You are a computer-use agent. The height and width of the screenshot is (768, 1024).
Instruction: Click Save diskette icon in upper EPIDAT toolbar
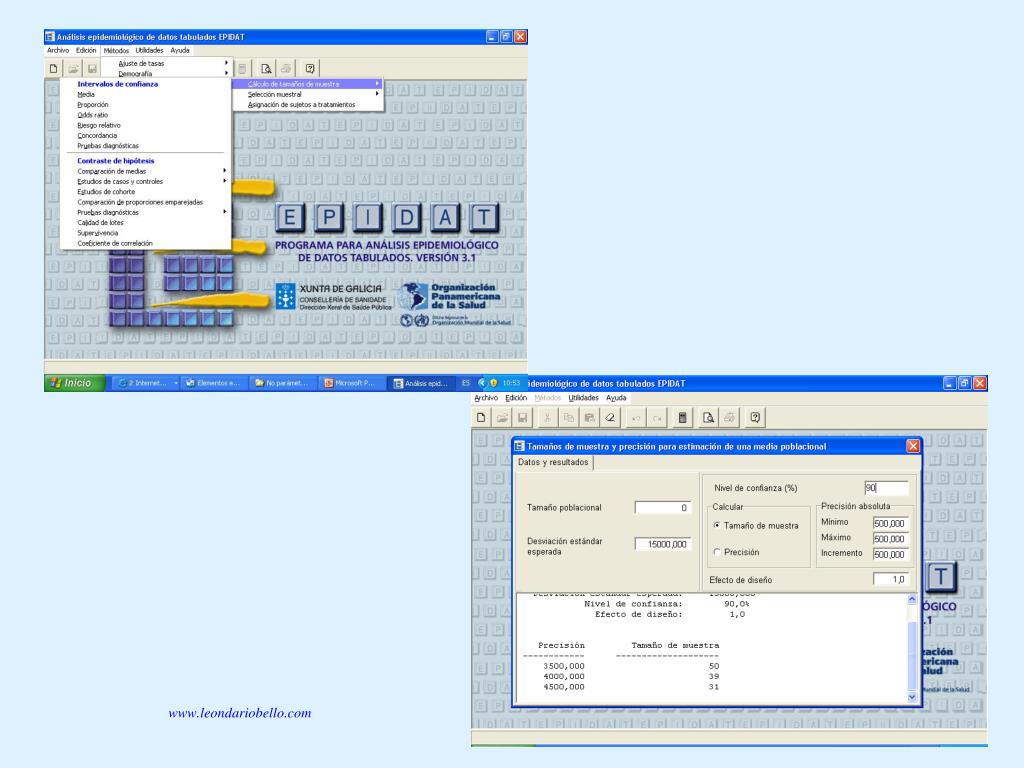(92, 69)
